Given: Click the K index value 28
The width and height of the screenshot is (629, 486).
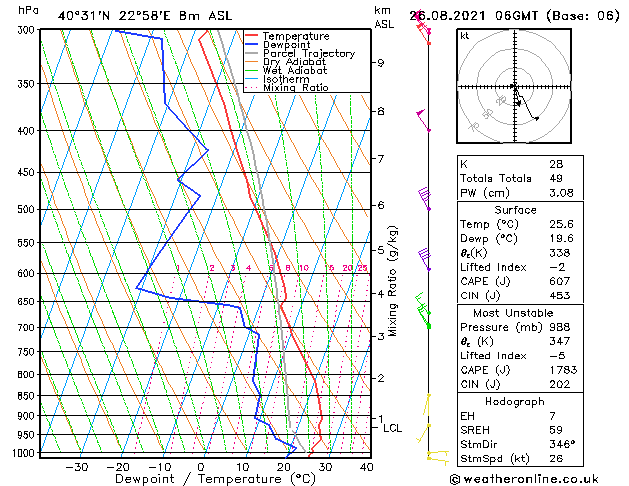Looking at the screenshot, I should [556, 164].
